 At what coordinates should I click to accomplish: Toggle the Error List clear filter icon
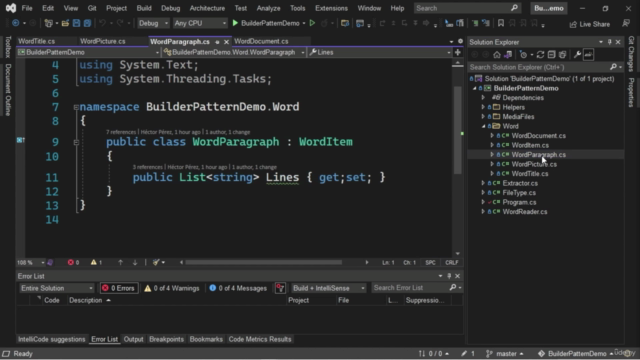(x=280, y=288)
